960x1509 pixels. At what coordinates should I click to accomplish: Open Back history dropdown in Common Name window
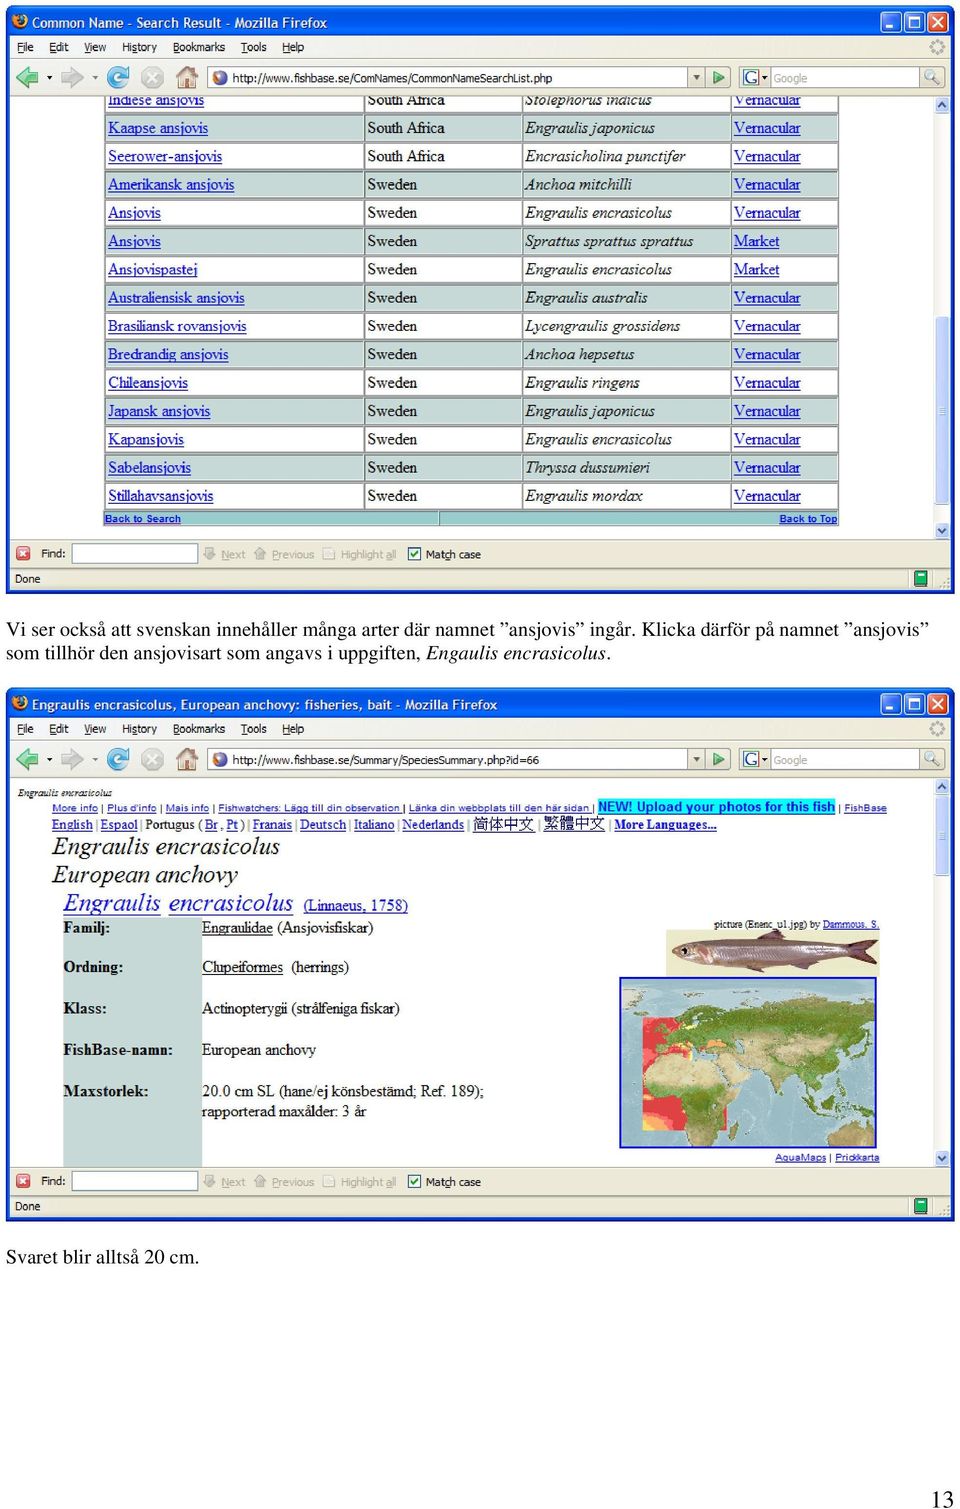[49, 78]
